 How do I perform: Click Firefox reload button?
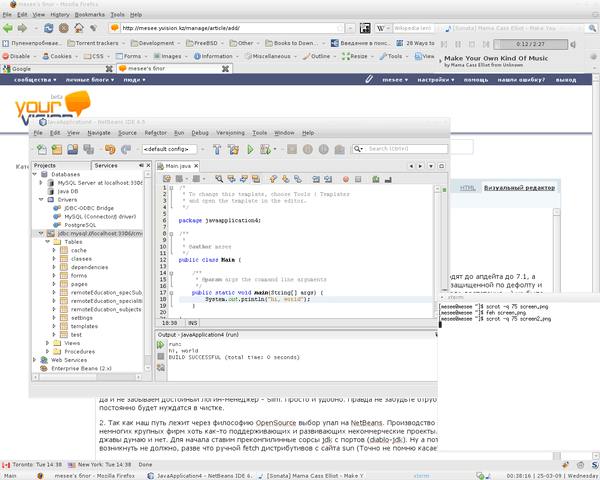pos(49,28)
